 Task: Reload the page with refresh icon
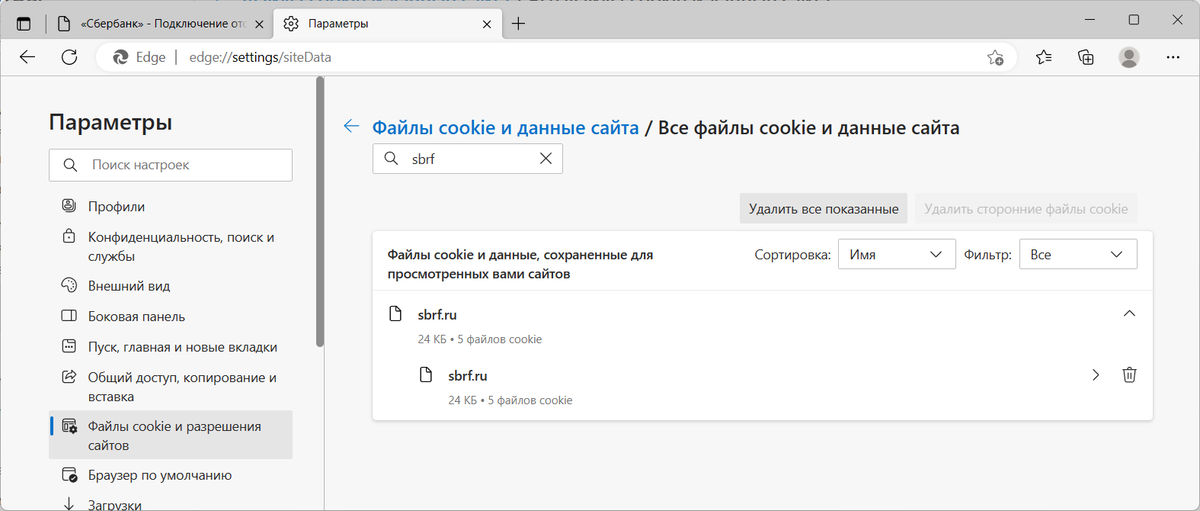pyautogui.click(x=69, y=57)
